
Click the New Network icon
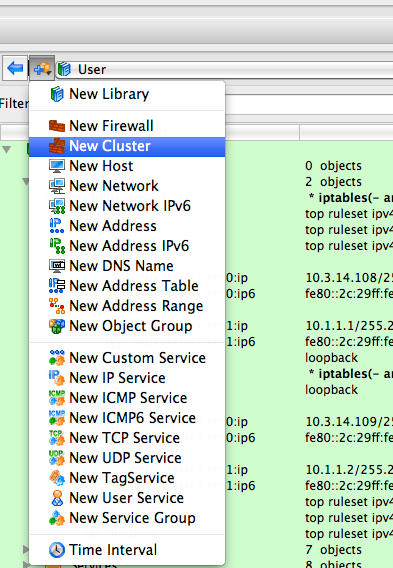(57, 186)
